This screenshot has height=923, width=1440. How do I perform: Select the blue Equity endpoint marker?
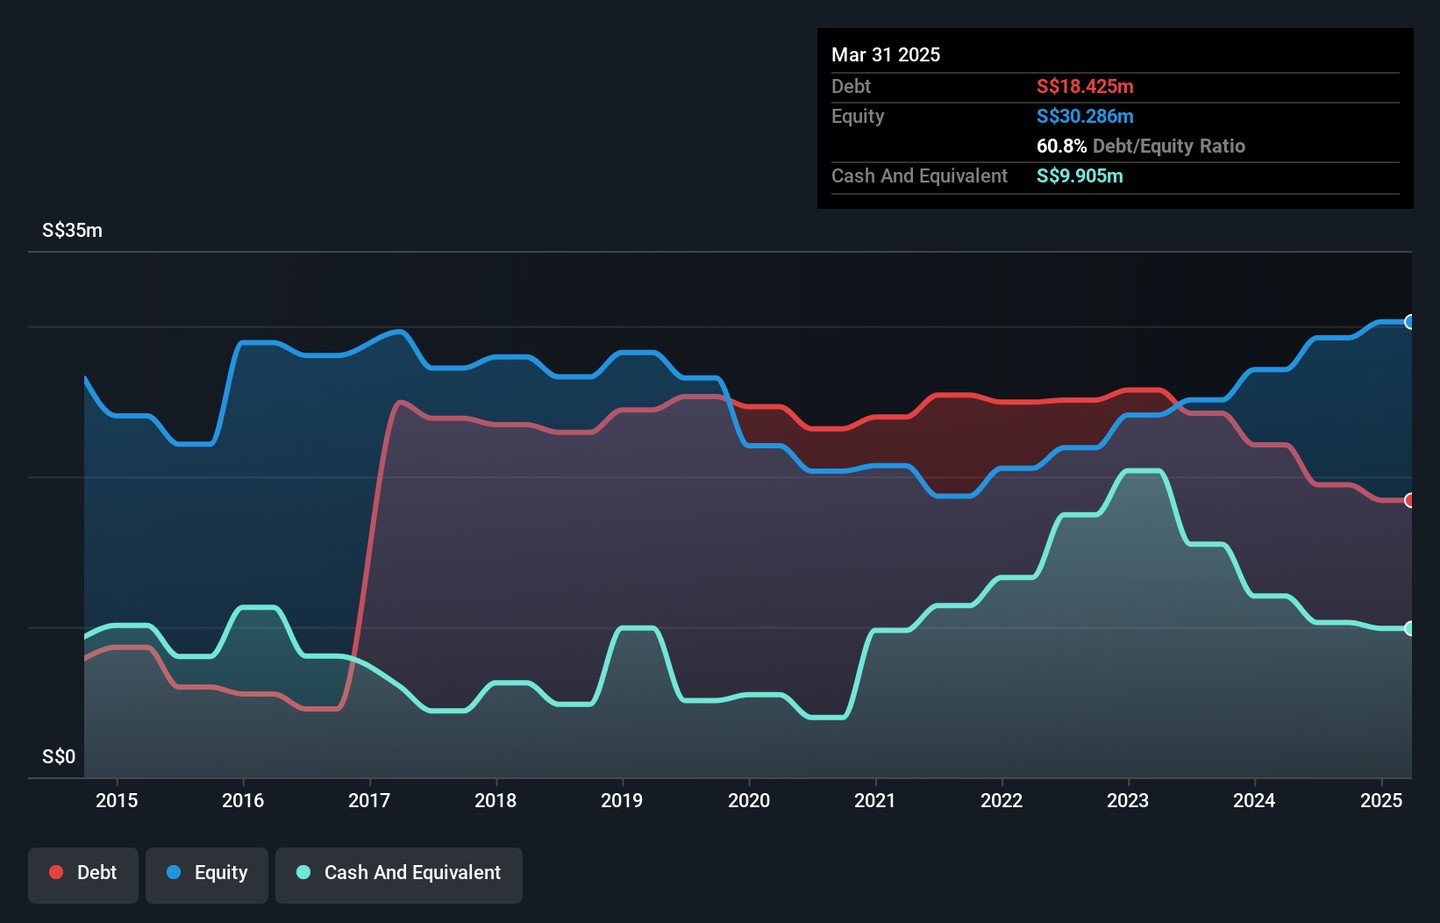point(1409,322)
